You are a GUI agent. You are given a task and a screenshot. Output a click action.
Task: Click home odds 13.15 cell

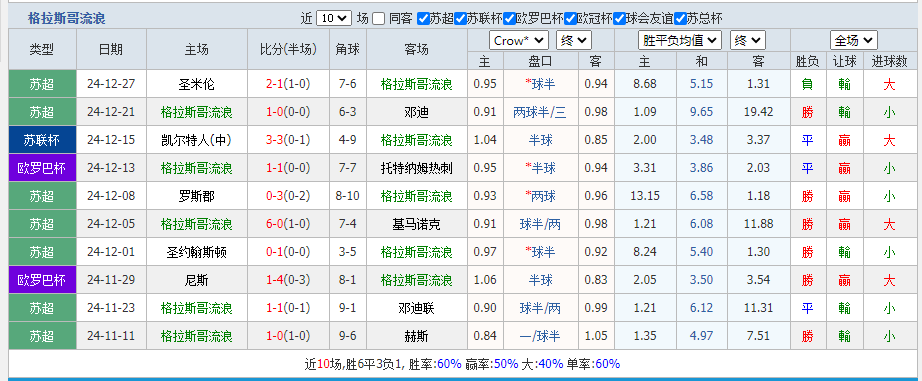[645, 196]
